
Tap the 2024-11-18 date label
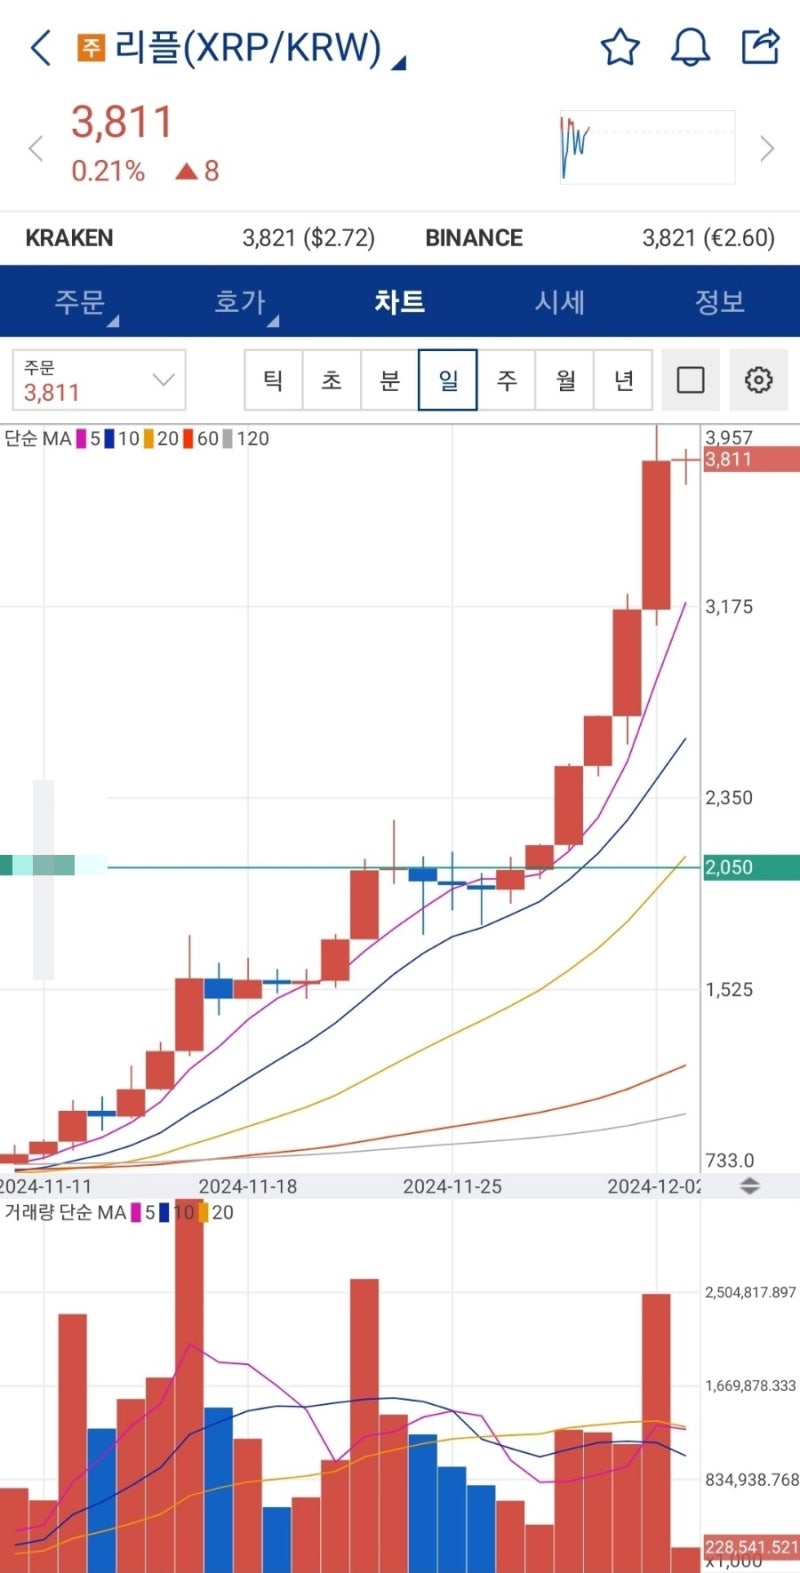coord(248,1186)
